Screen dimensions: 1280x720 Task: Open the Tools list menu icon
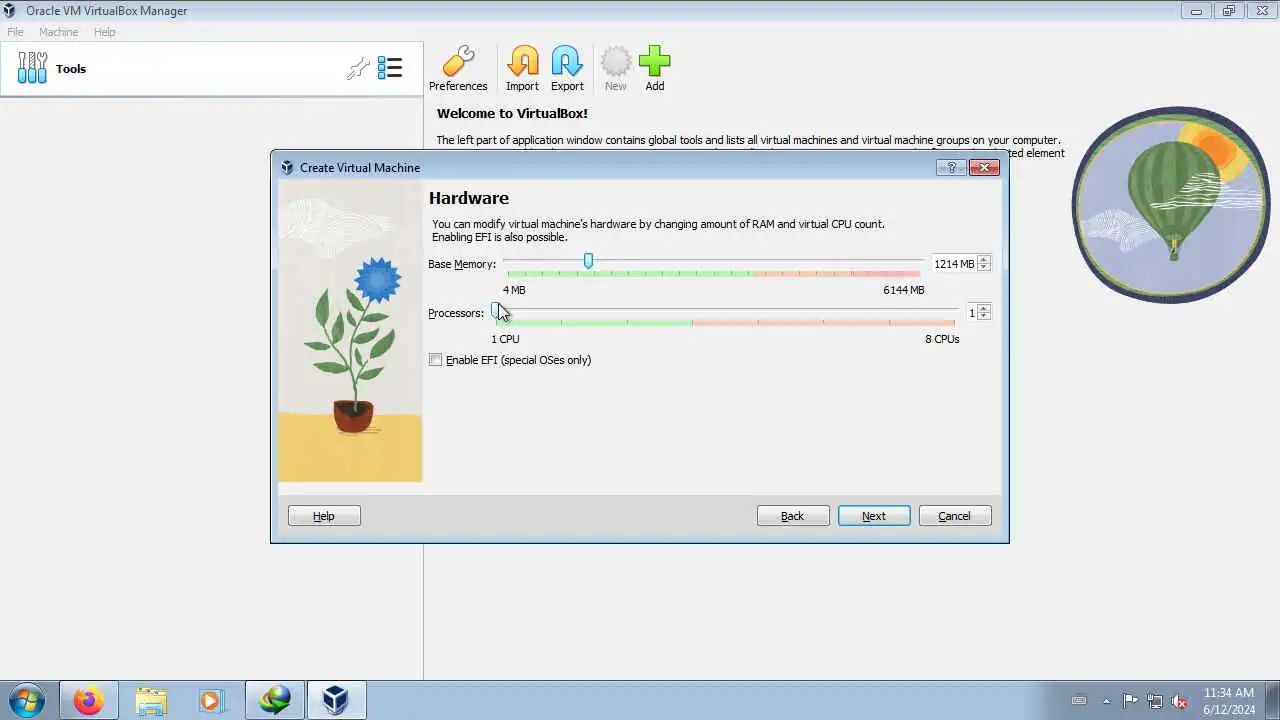(x=390, y=68)
